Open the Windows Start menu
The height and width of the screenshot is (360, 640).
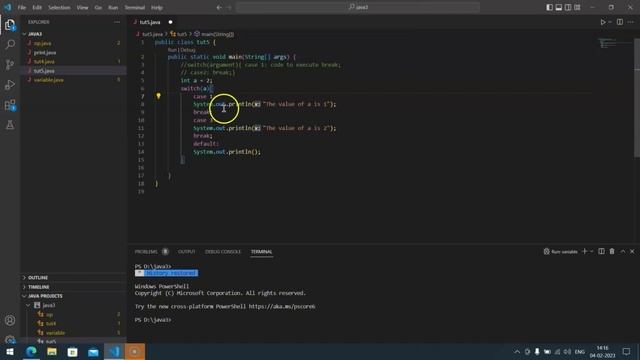click(10, 351)
